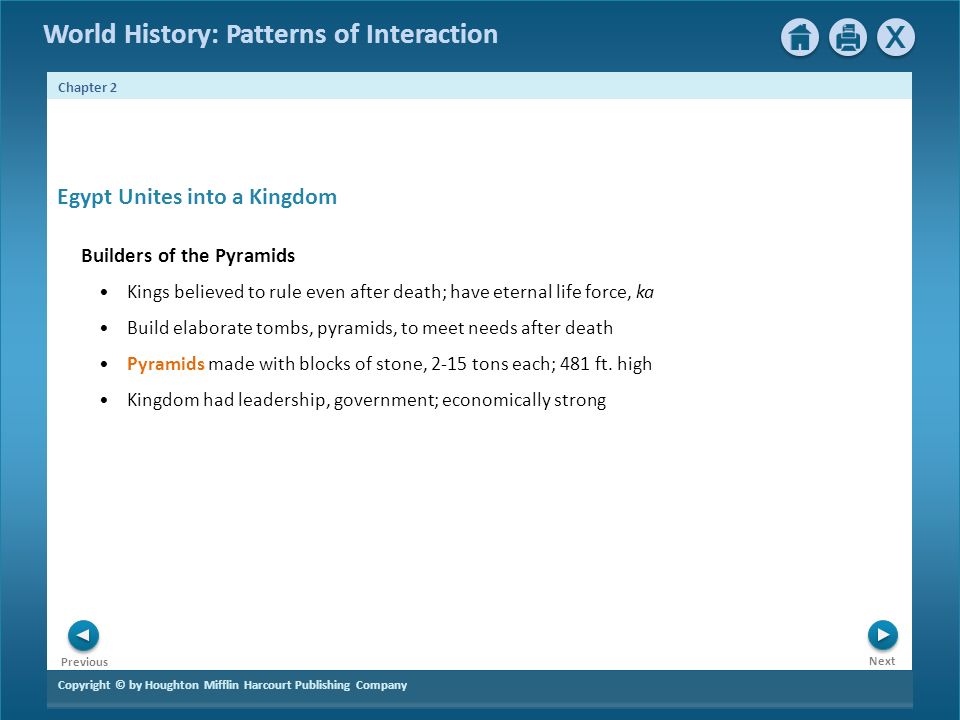Select the Chapter 2 header label

click(x=87, y=88)
